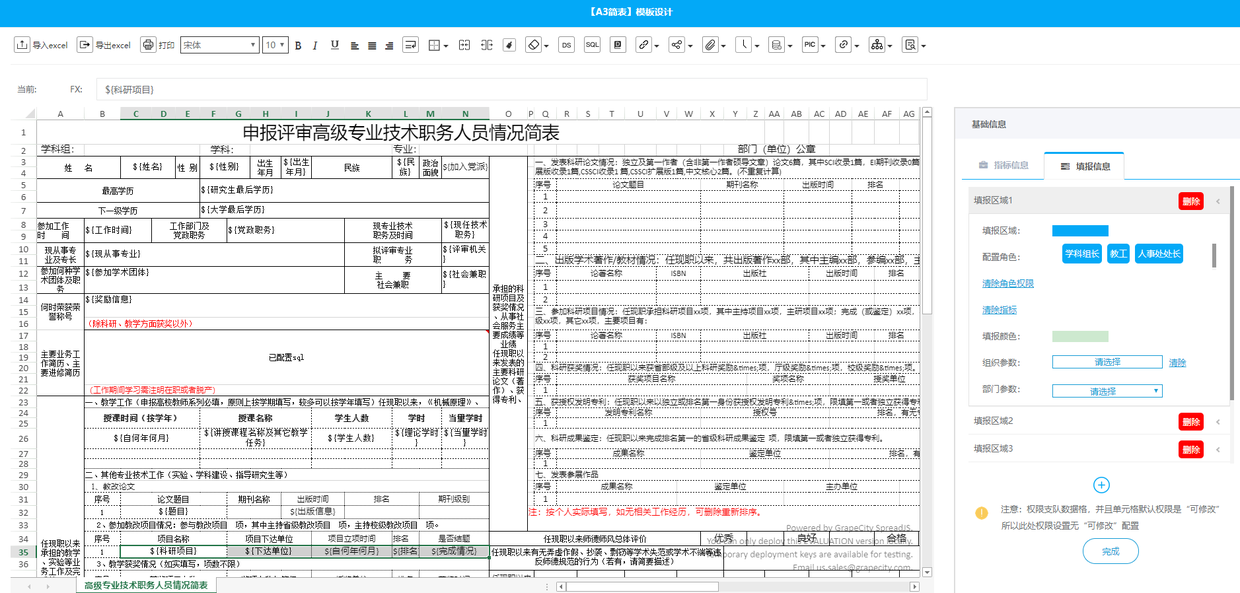Click 清除 link next to 组织参数
Screen dimensions: 1240x593
click(x=1178, y=363)
